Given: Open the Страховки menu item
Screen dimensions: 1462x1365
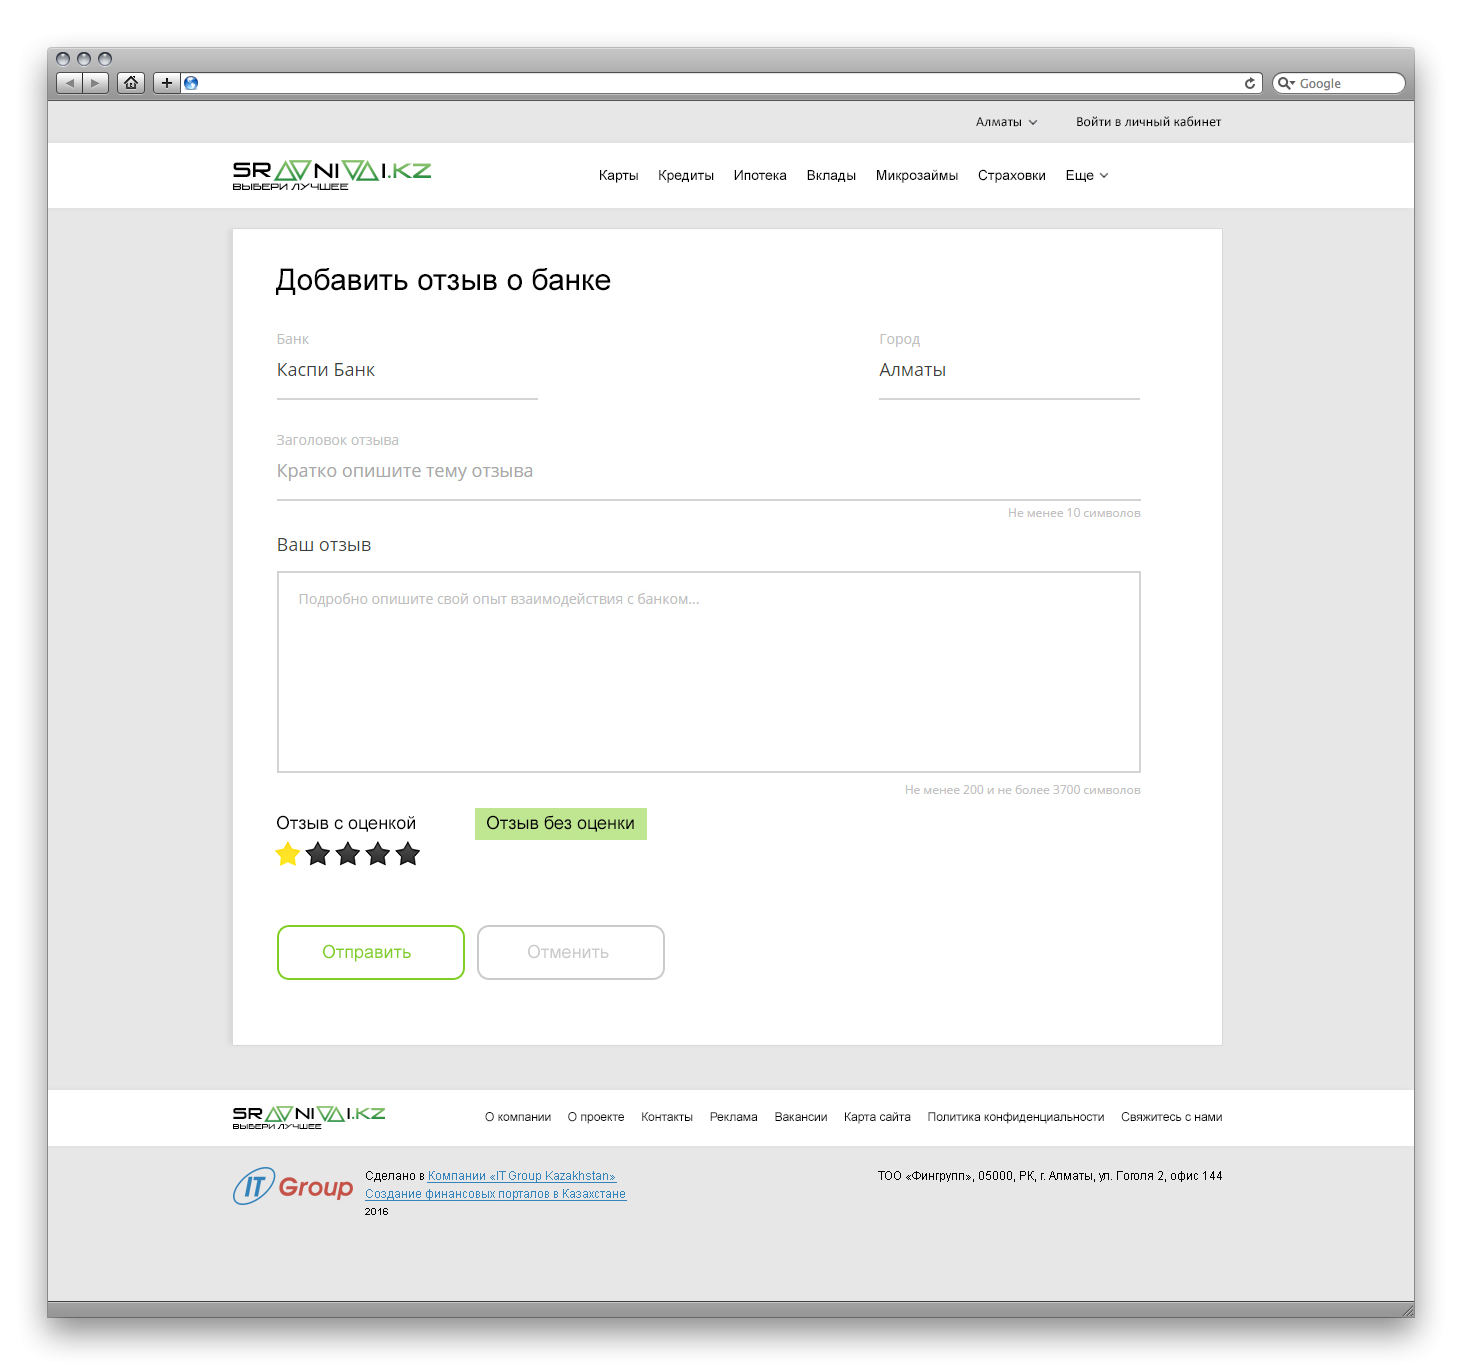Looking at the screenshot, I should [x=1012, y=175].
